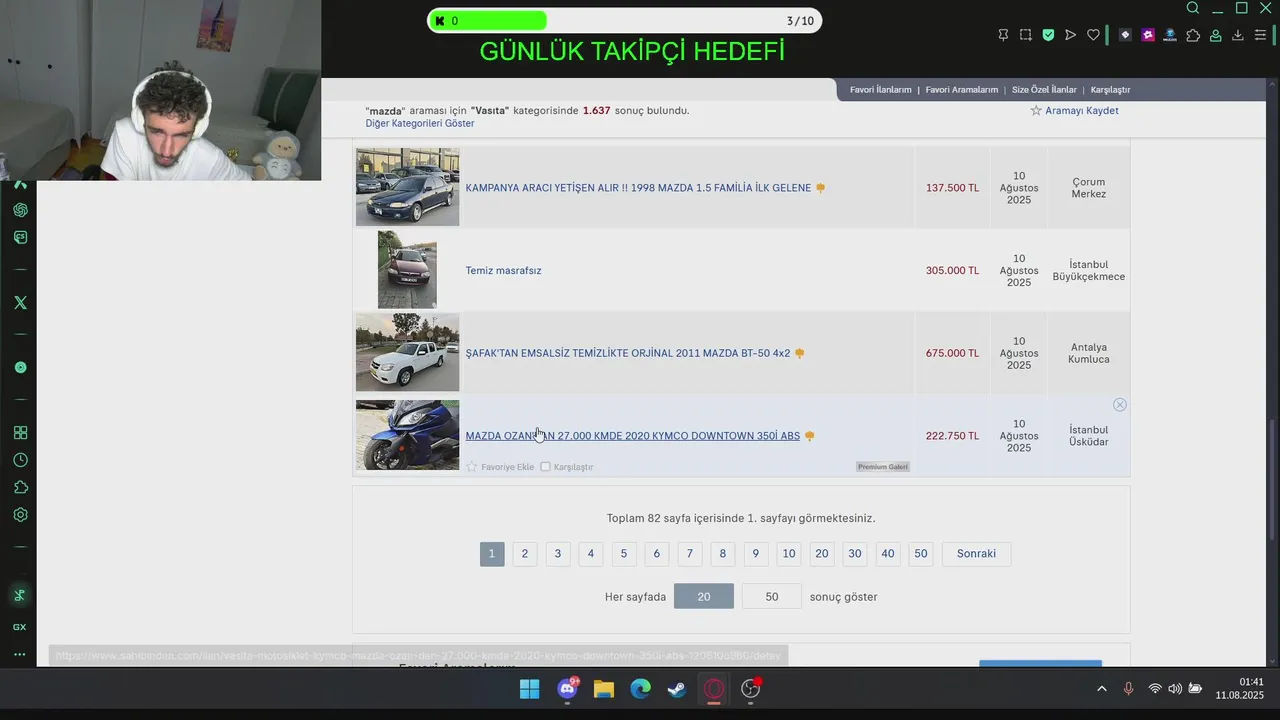This screenshot has height=720, width=1280.
Task: Jump to results page 50
Action: coord(921,554)
